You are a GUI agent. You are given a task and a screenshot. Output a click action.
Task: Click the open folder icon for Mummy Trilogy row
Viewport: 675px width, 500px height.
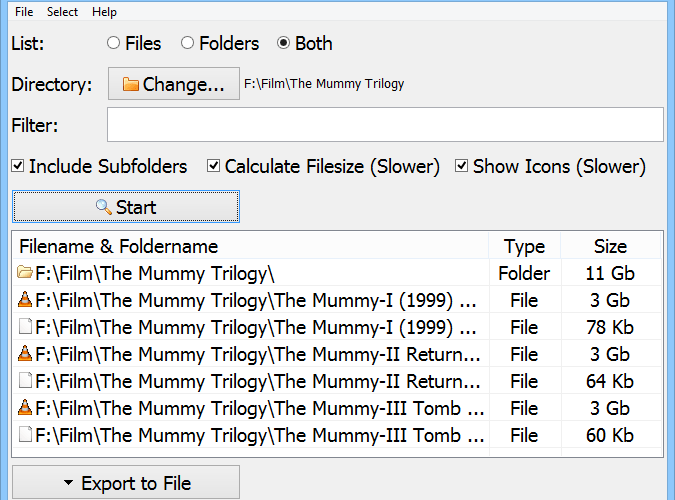click(25, 272)
